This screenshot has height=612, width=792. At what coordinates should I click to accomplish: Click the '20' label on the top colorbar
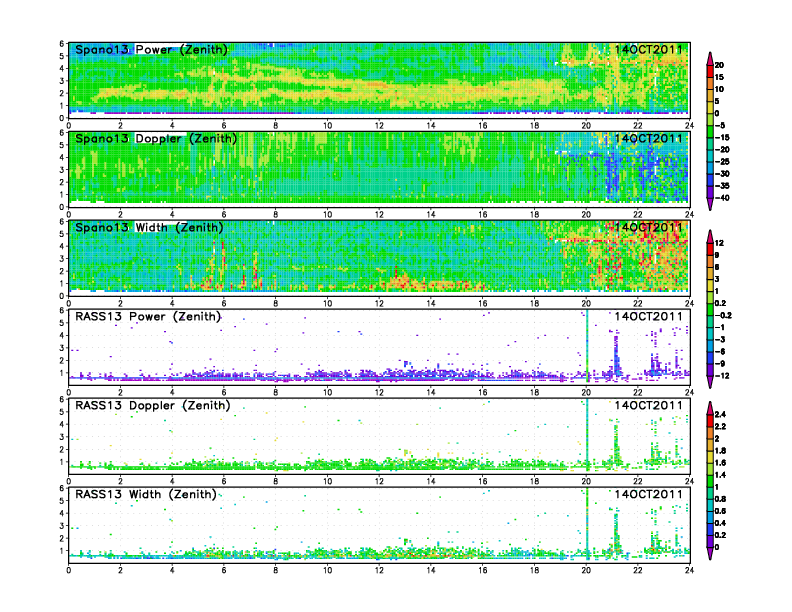719,65
